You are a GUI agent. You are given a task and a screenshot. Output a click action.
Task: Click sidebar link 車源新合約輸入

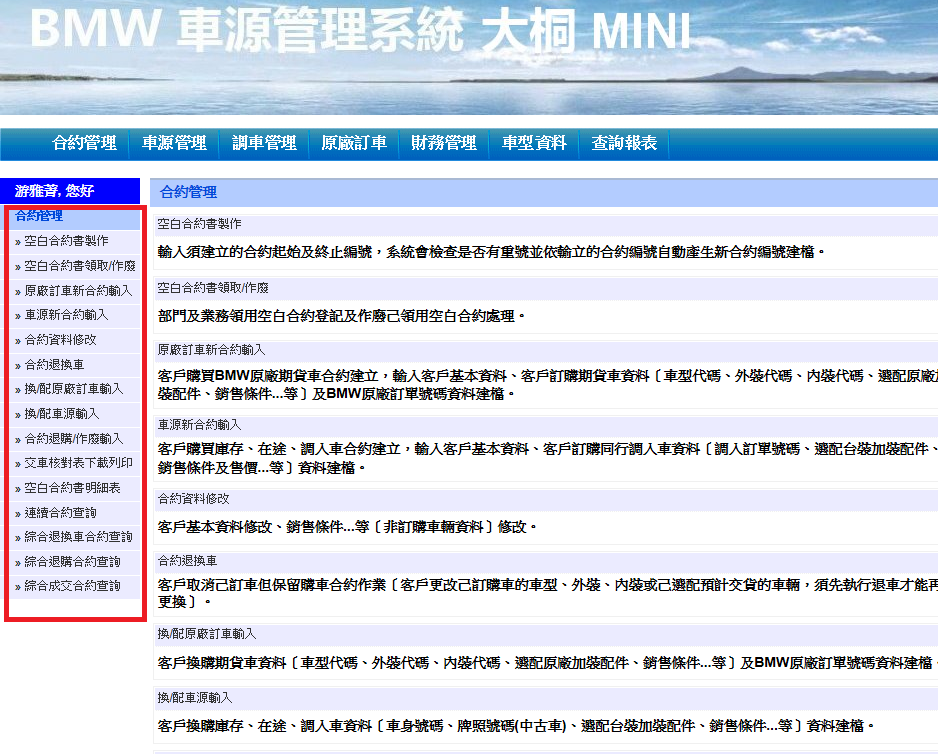[x=66, y=315]
